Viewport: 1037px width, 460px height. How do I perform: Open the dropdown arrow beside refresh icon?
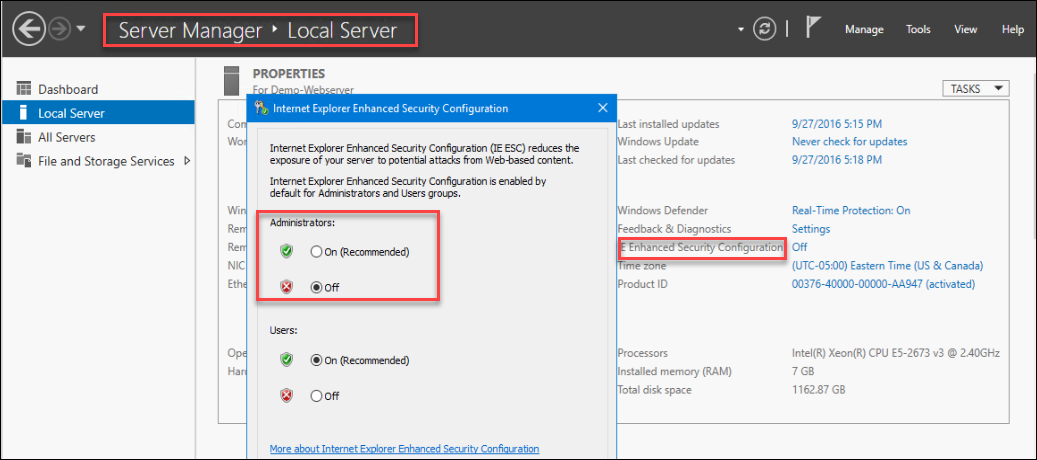(x=741, y=30)
